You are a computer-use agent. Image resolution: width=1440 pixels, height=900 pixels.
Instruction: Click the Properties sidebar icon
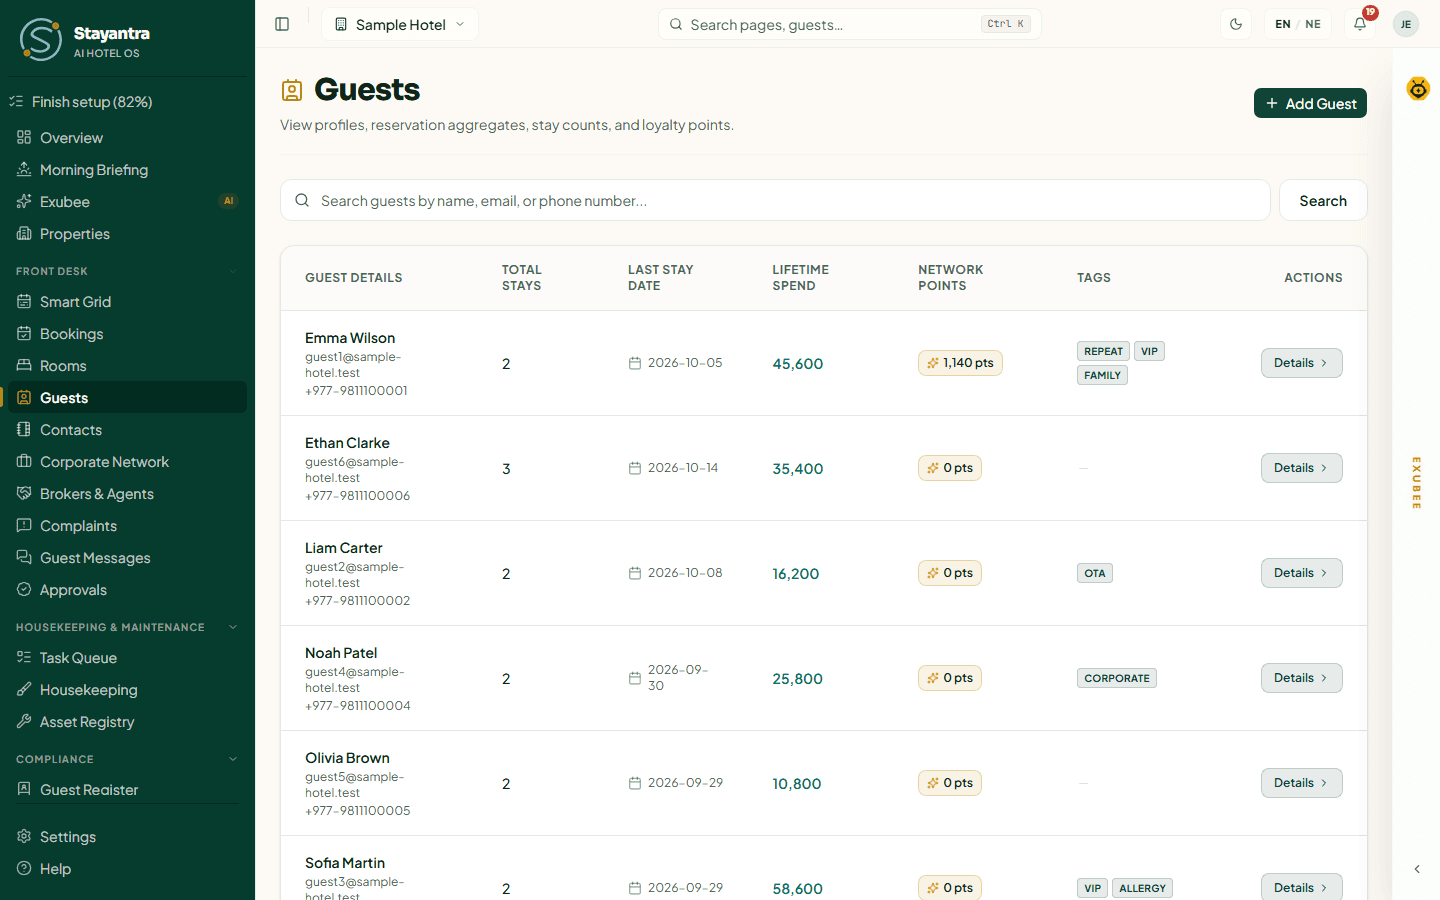tap(24, 233)
